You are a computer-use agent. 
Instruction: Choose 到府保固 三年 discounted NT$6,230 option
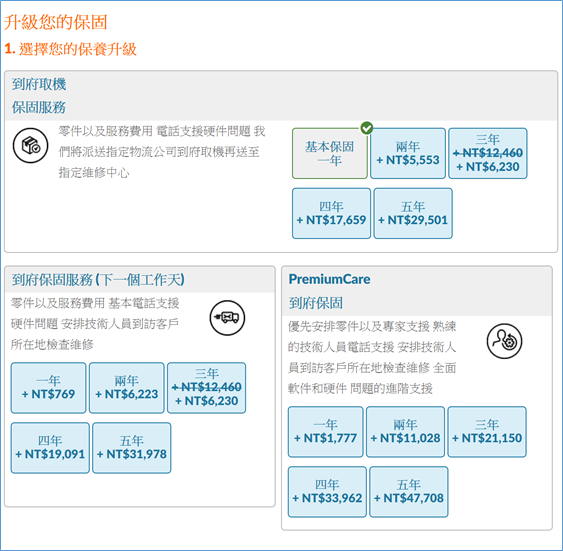click(x=206, y=388)
